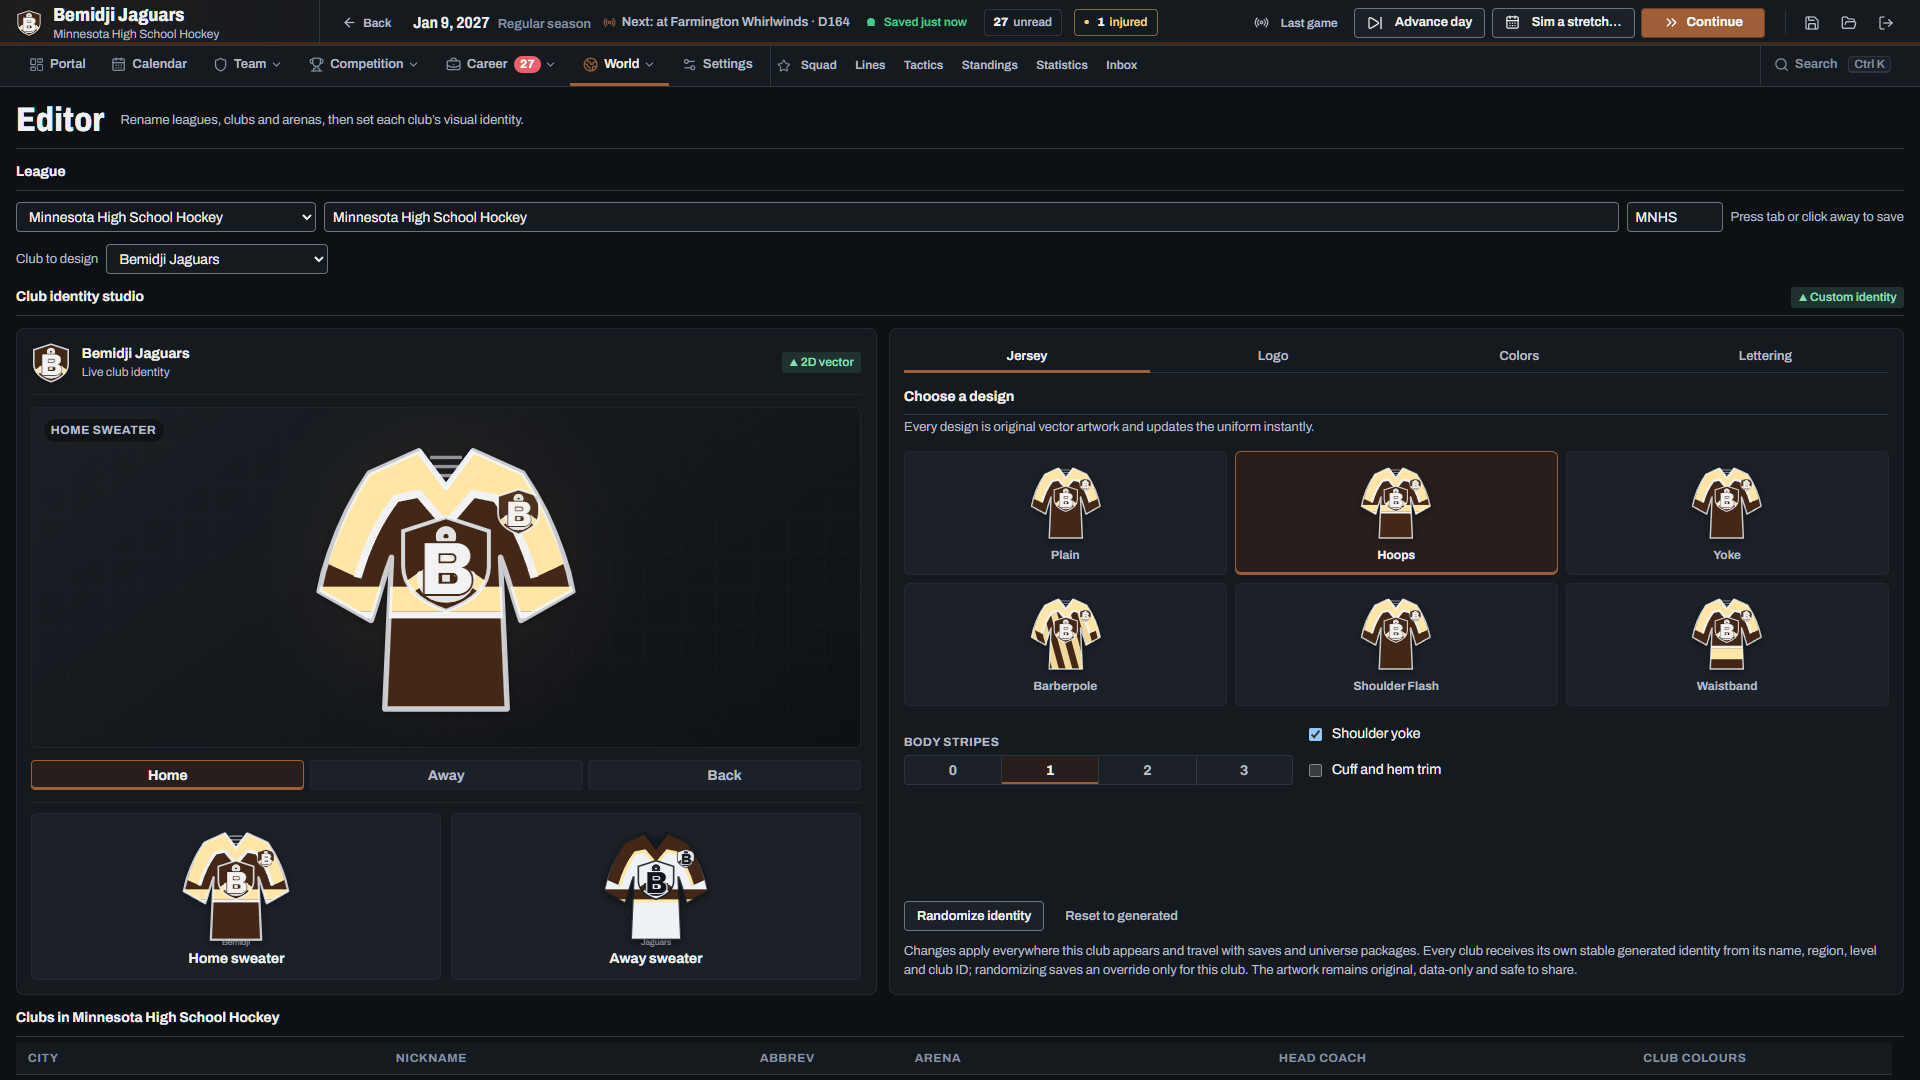The image size is (1920, 1080).
Task: Select the Shoulder Flash jersey design
Action: click(x=1396, y=644)
